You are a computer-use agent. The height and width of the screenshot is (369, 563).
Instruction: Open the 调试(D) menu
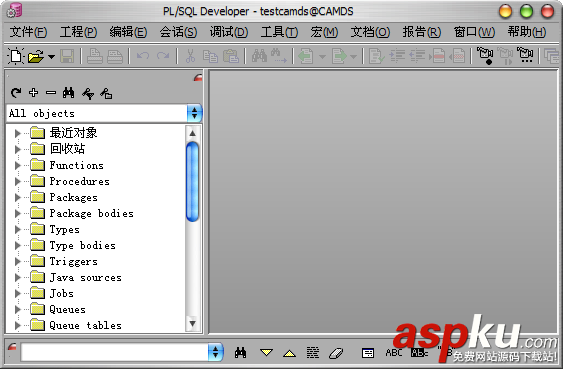(x=229, y=32)
